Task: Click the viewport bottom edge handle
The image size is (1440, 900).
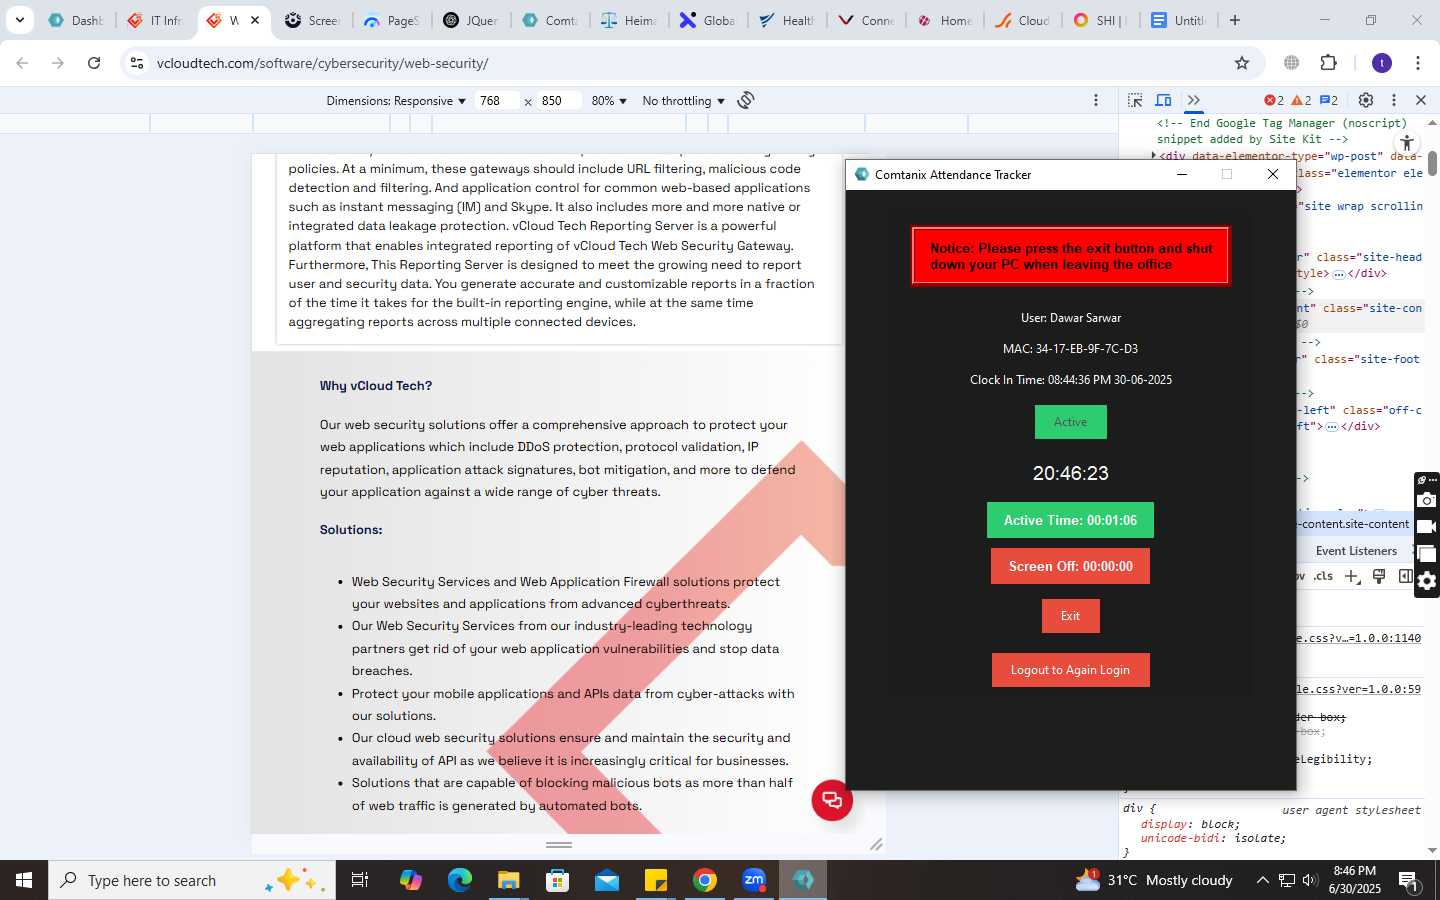Action: click(x=559, y=845)
